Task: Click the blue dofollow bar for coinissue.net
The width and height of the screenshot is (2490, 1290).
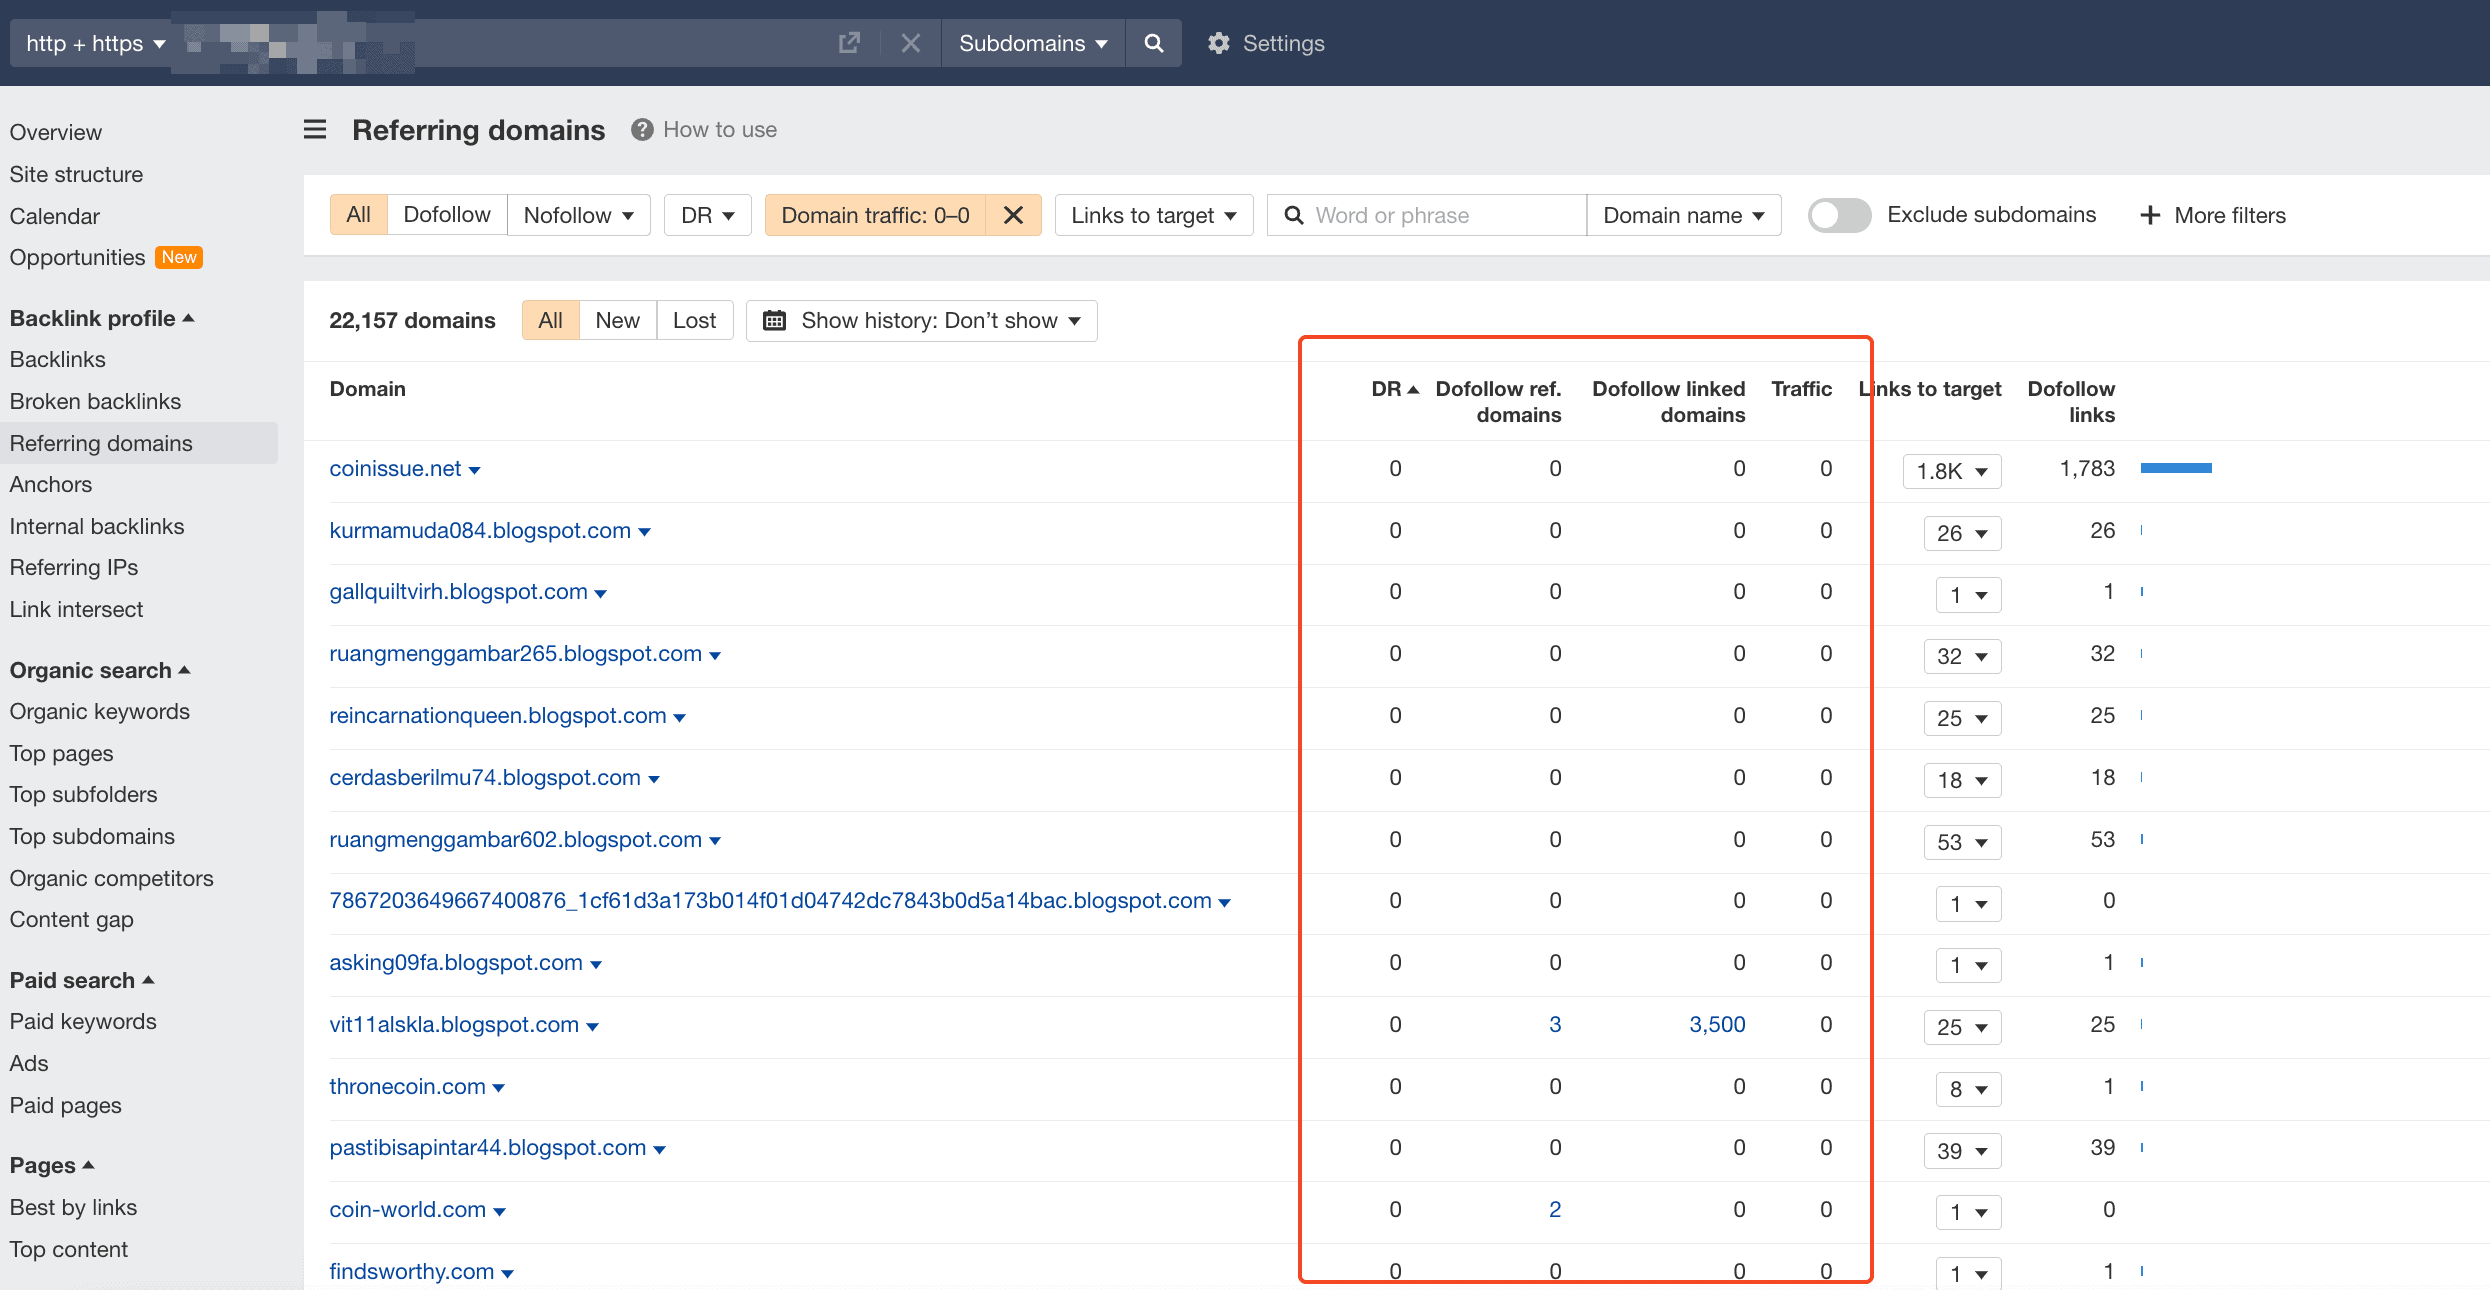Action: 2175,468
